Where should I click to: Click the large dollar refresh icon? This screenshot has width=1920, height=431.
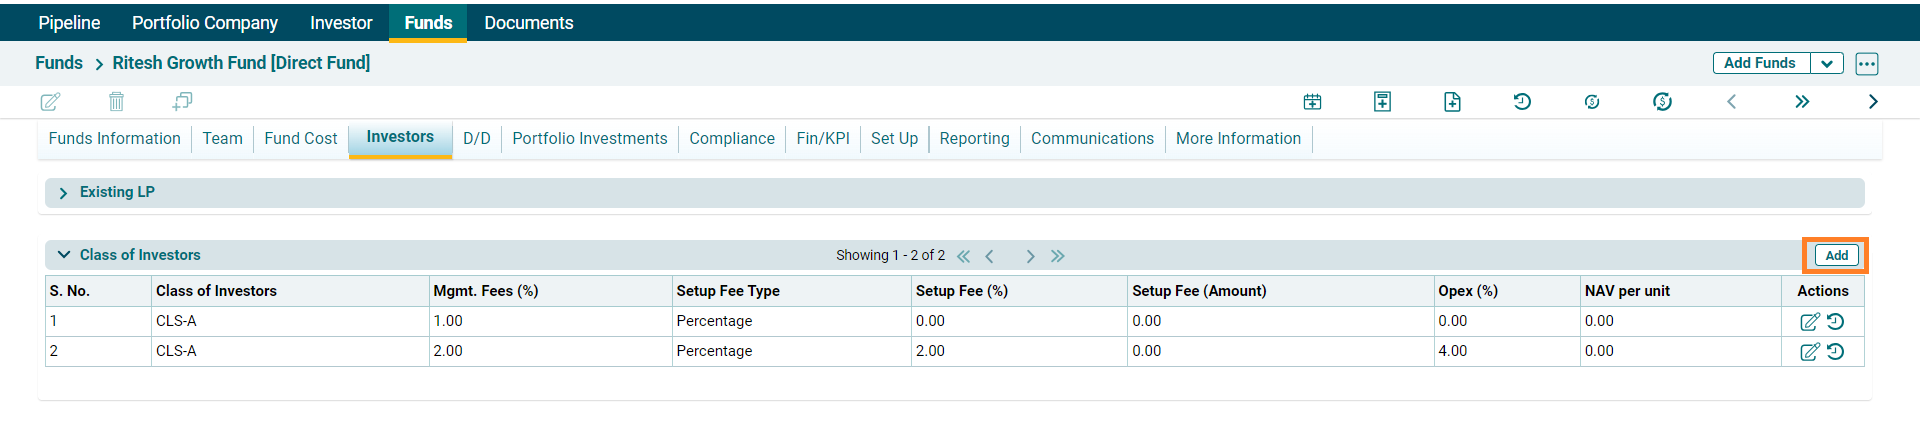[x=1662, y=102]
